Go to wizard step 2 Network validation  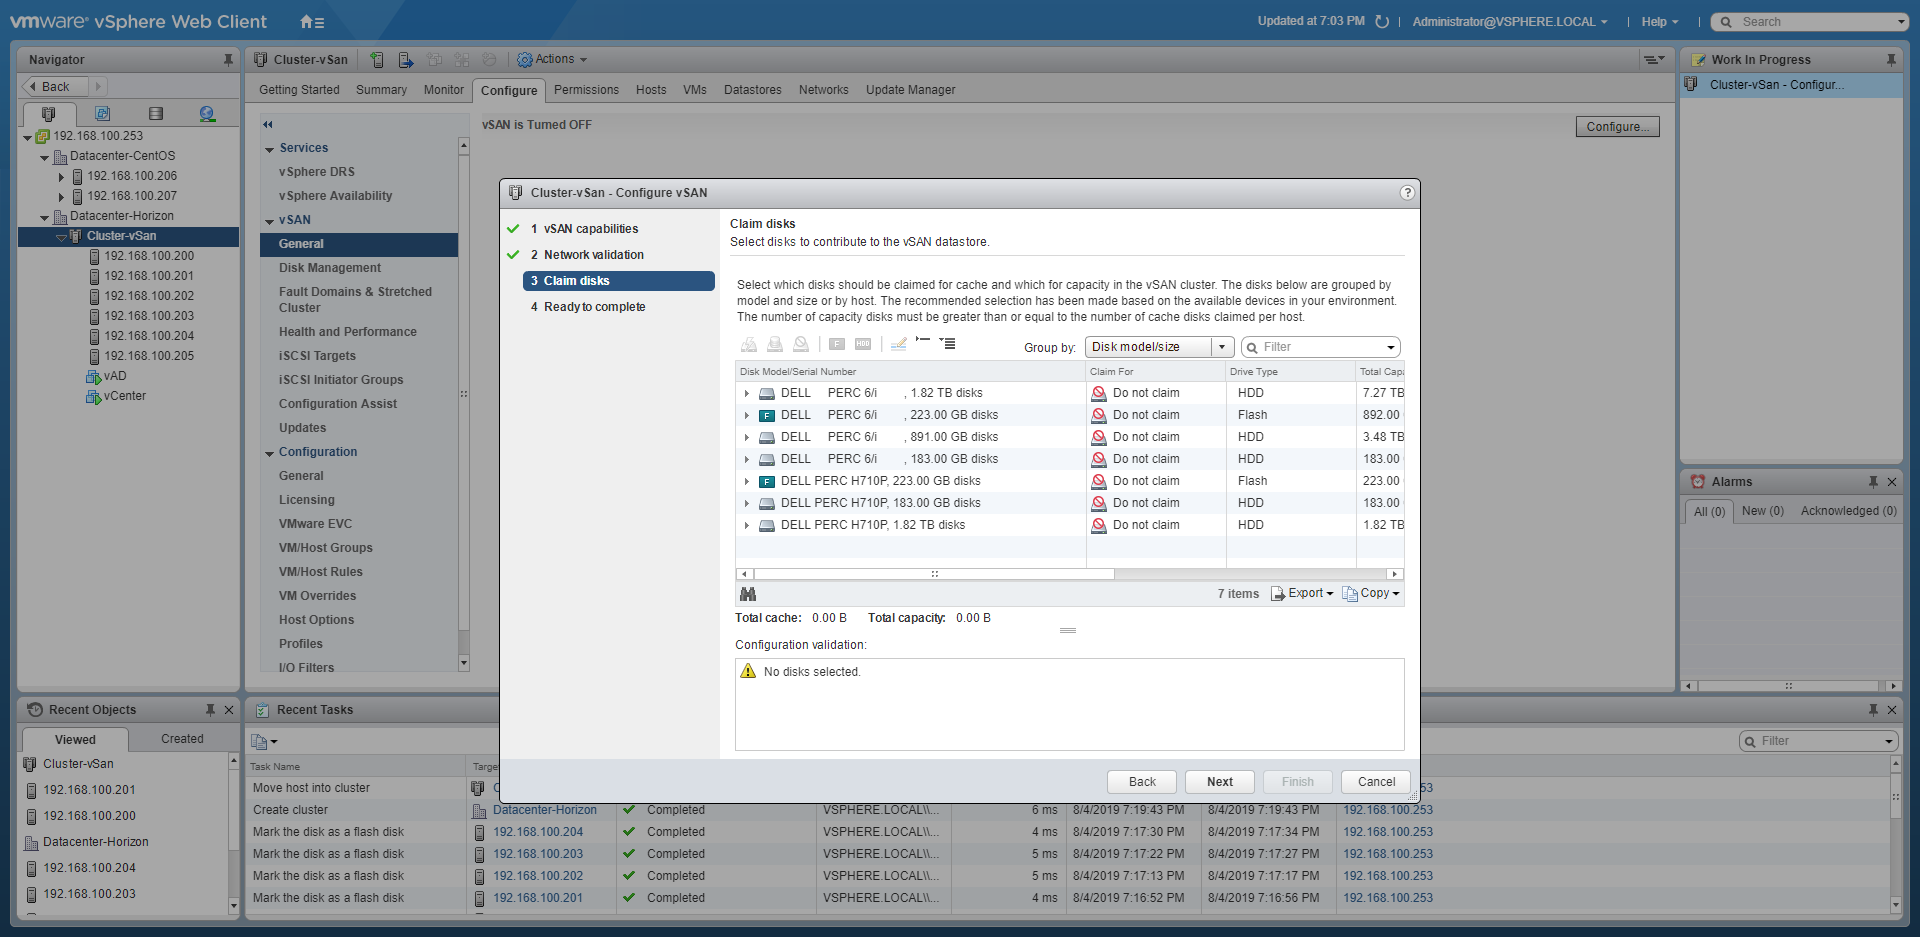point(593,255)
